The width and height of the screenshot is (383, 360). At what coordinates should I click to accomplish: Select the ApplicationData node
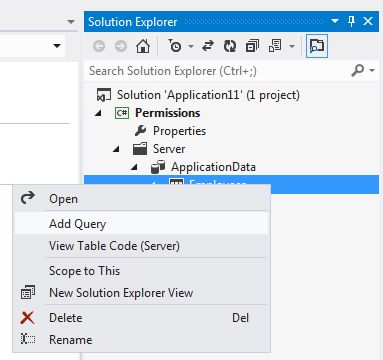coord(213,167)
